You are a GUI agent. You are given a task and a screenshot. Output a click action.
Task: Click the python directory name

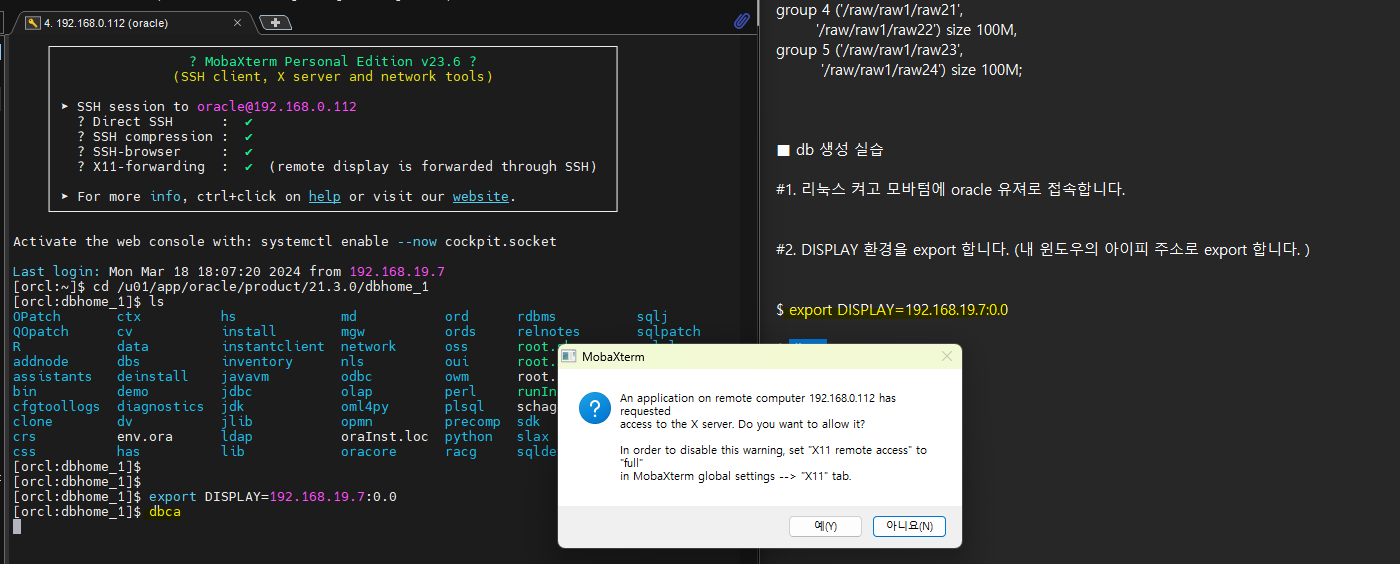[469, 437]
